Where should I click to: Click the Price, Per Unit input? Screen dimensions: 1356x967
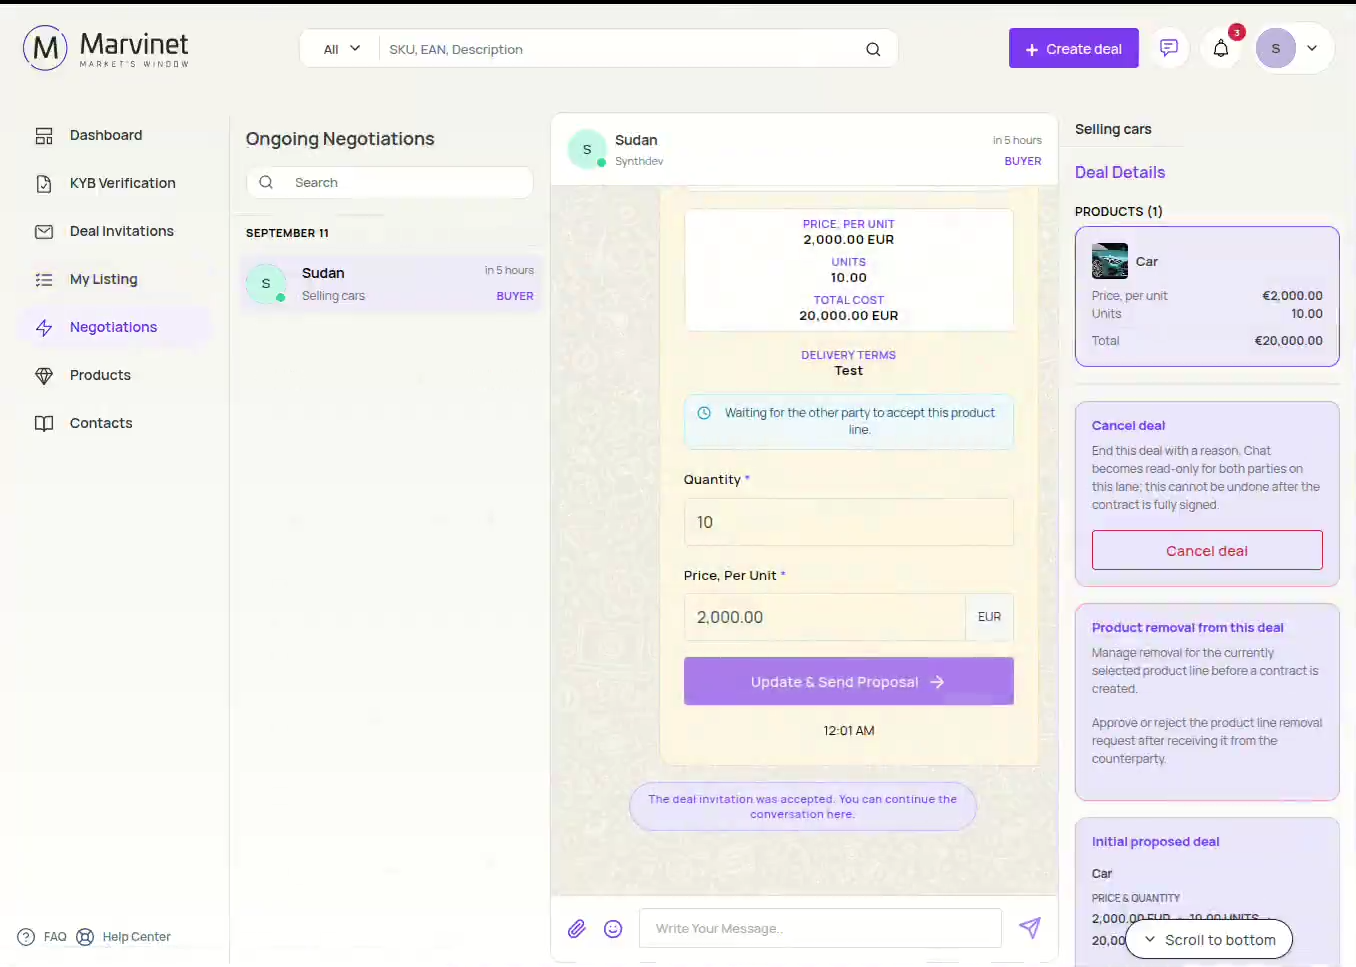click(824, 617)
